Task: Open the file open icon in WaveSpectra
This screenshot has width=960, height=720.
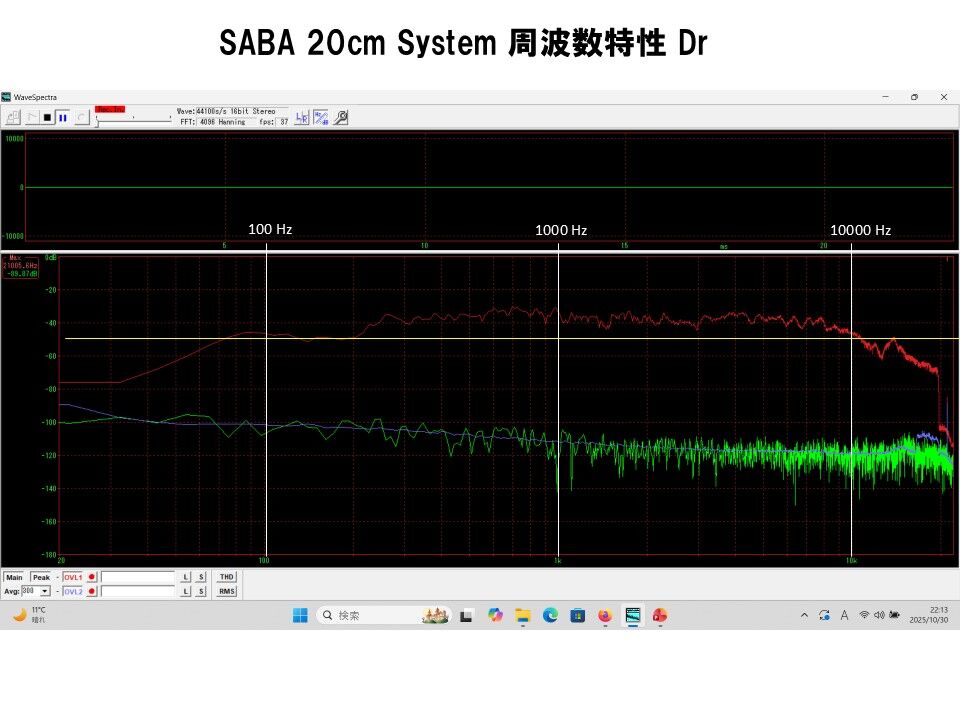Action: 13,116
